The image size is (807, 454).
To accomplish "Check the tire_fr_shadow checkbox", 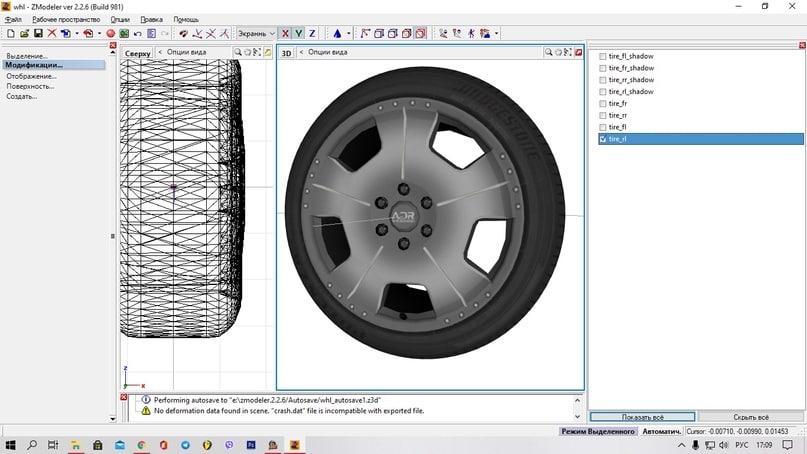I will [603, 68].
